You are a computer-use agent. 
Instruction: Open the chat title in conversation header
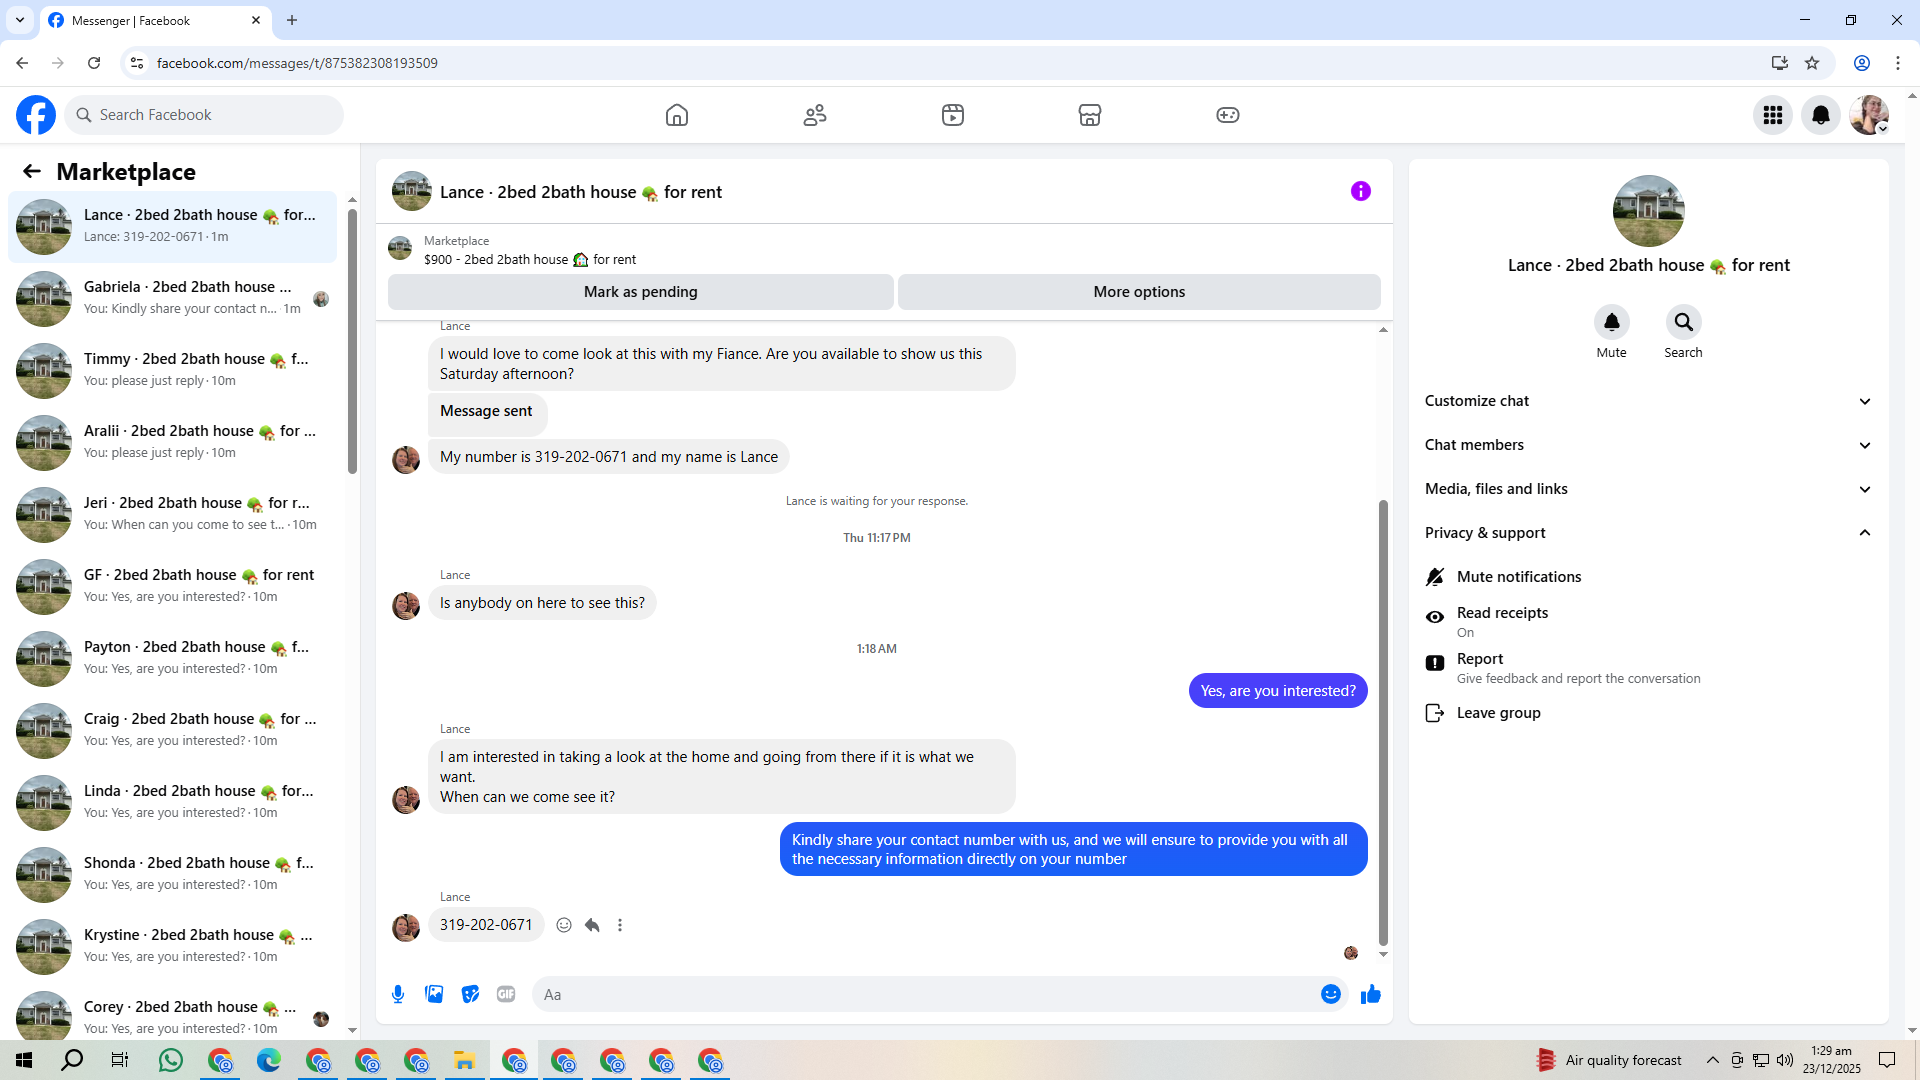[x=581, y=192]
